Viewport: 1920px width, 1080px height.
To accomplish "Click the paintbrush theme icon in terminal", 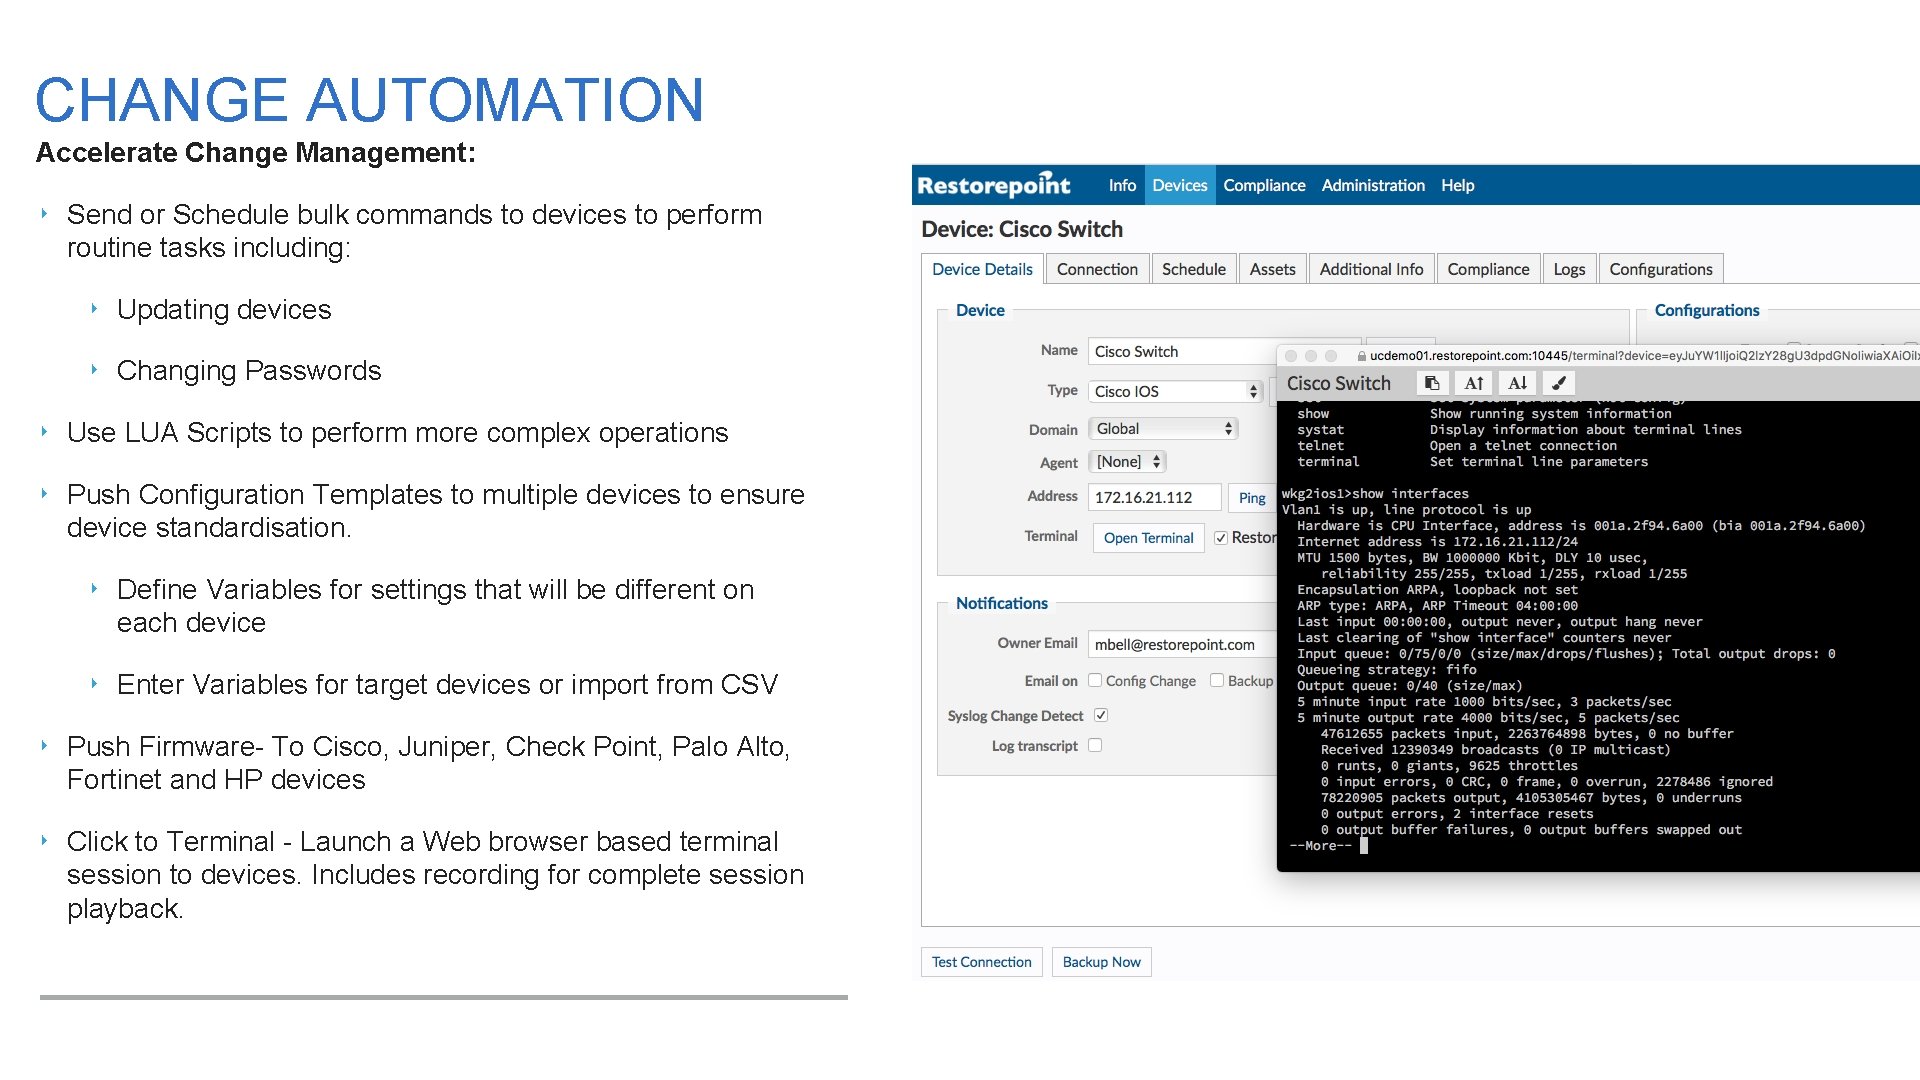I will point(1559,383).
